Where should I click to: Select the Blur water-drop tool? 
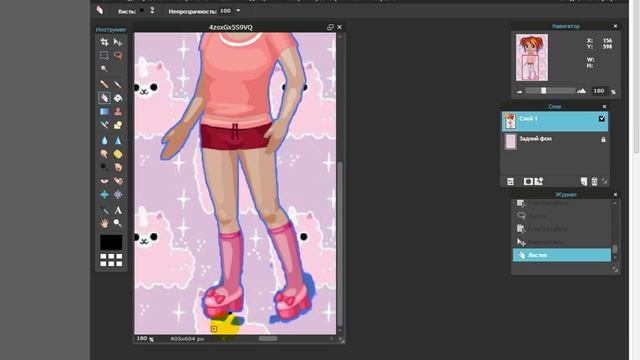(x=104, y=140)
